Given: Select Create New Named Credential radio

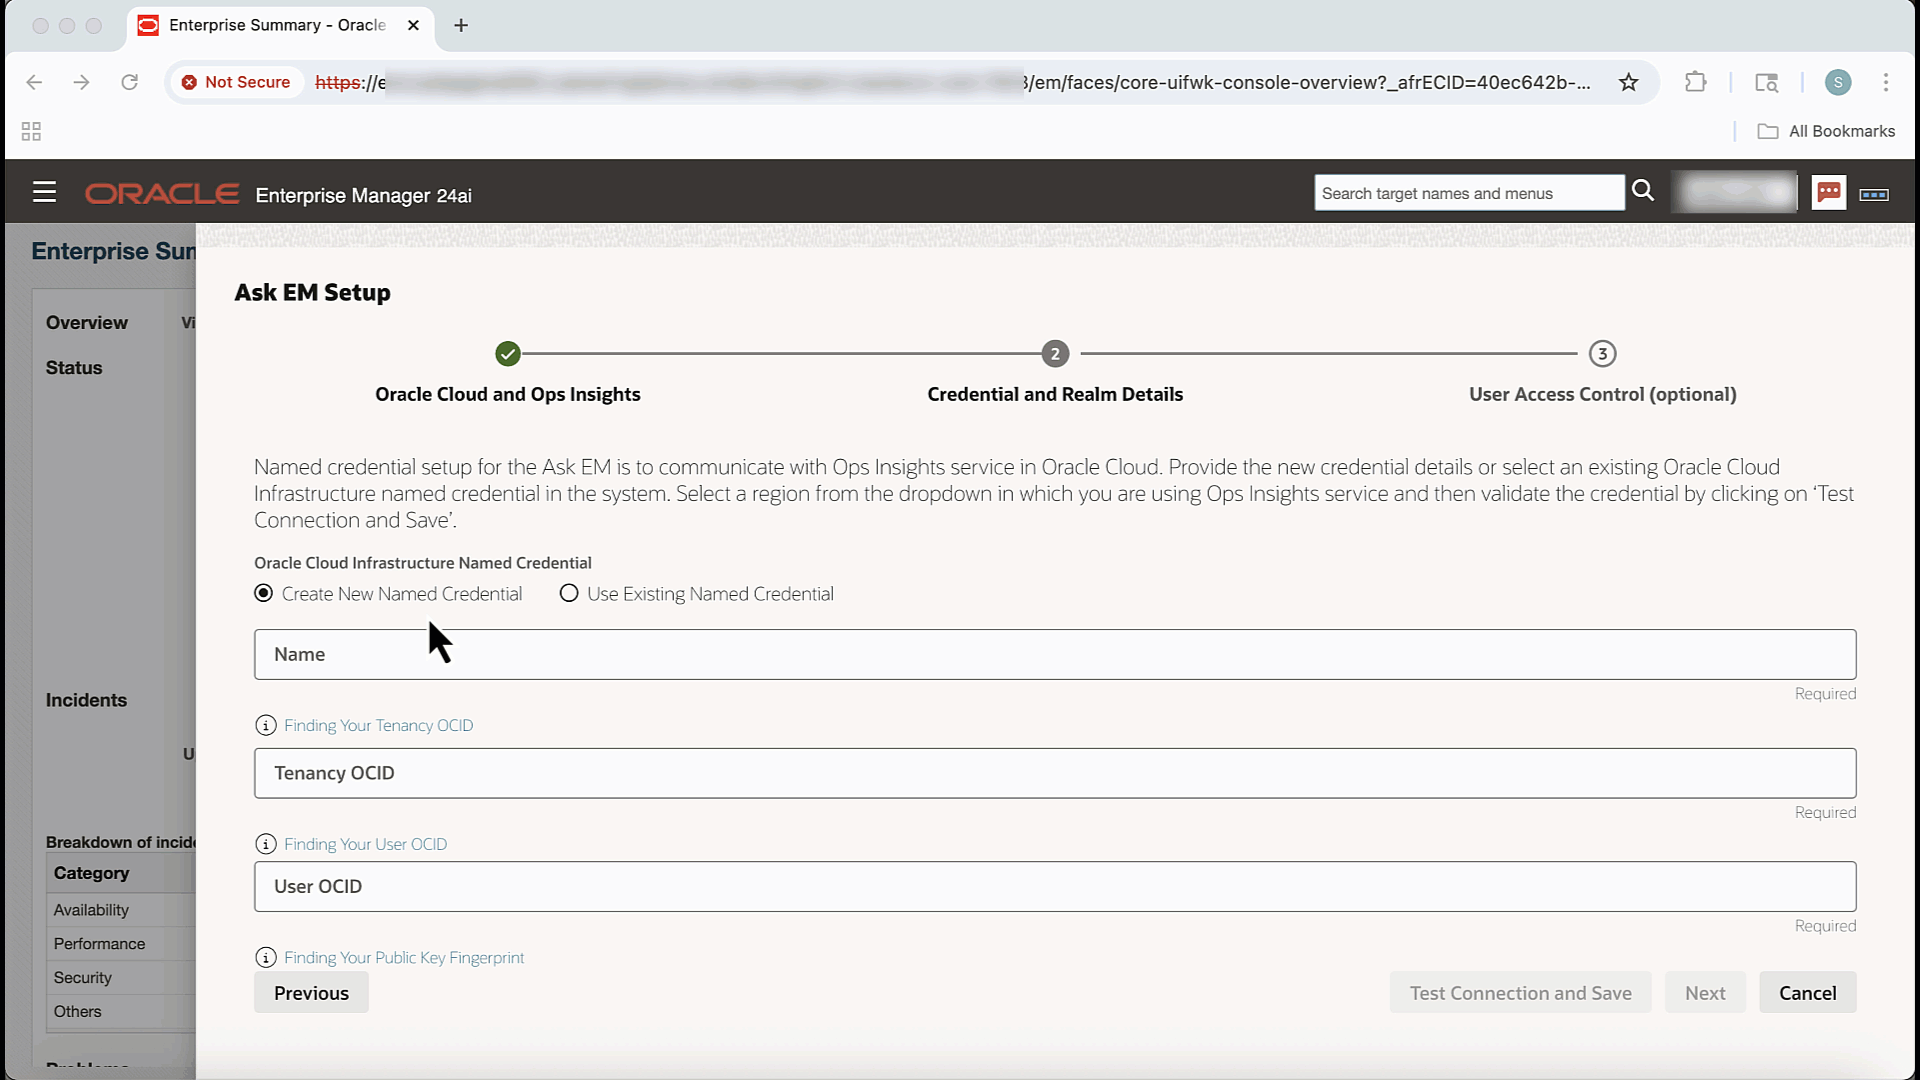Looking at the screenshot, I should (264, 594).
